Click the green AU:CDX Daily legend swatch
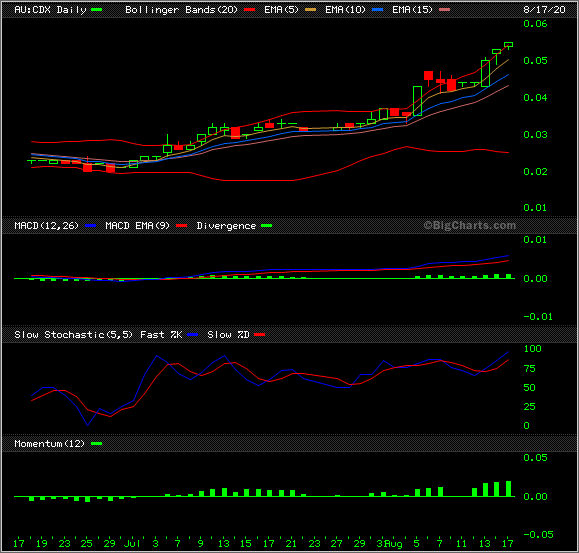Screen dimensions: 579x553 tap(96, 10)
